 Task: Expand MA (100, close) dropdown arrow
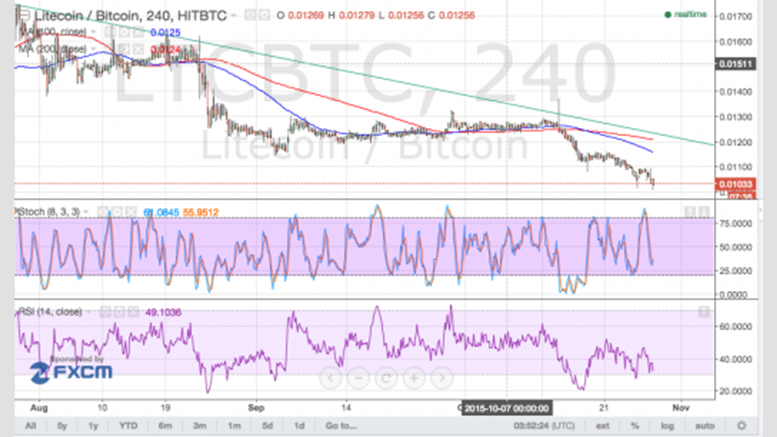(93, 32)
